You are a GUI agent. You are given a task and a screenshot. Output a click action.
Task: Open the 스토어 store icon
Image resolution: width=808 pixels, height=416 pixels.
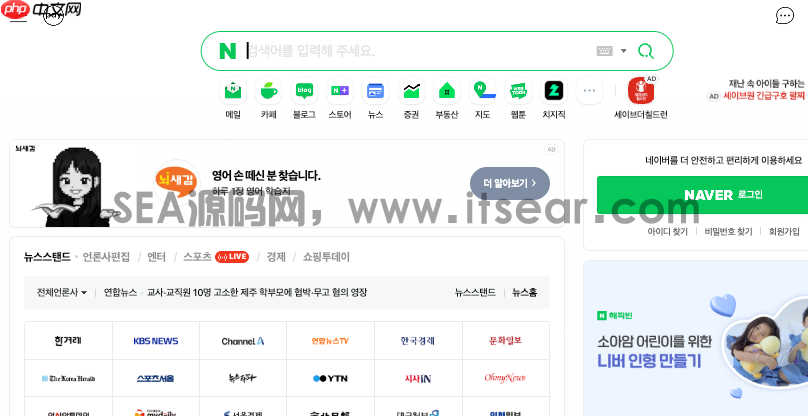coord(340,91)
